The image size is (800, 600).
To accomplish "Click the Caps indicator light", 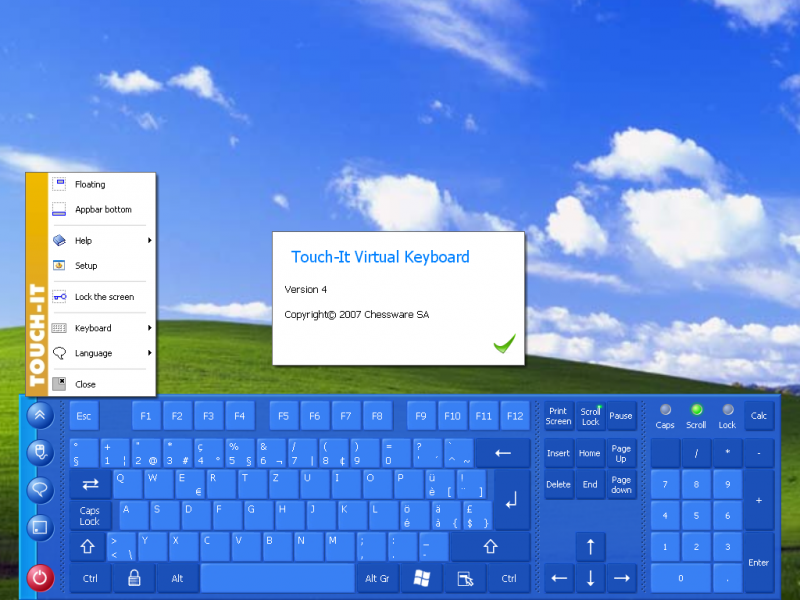I will point(665,410).
